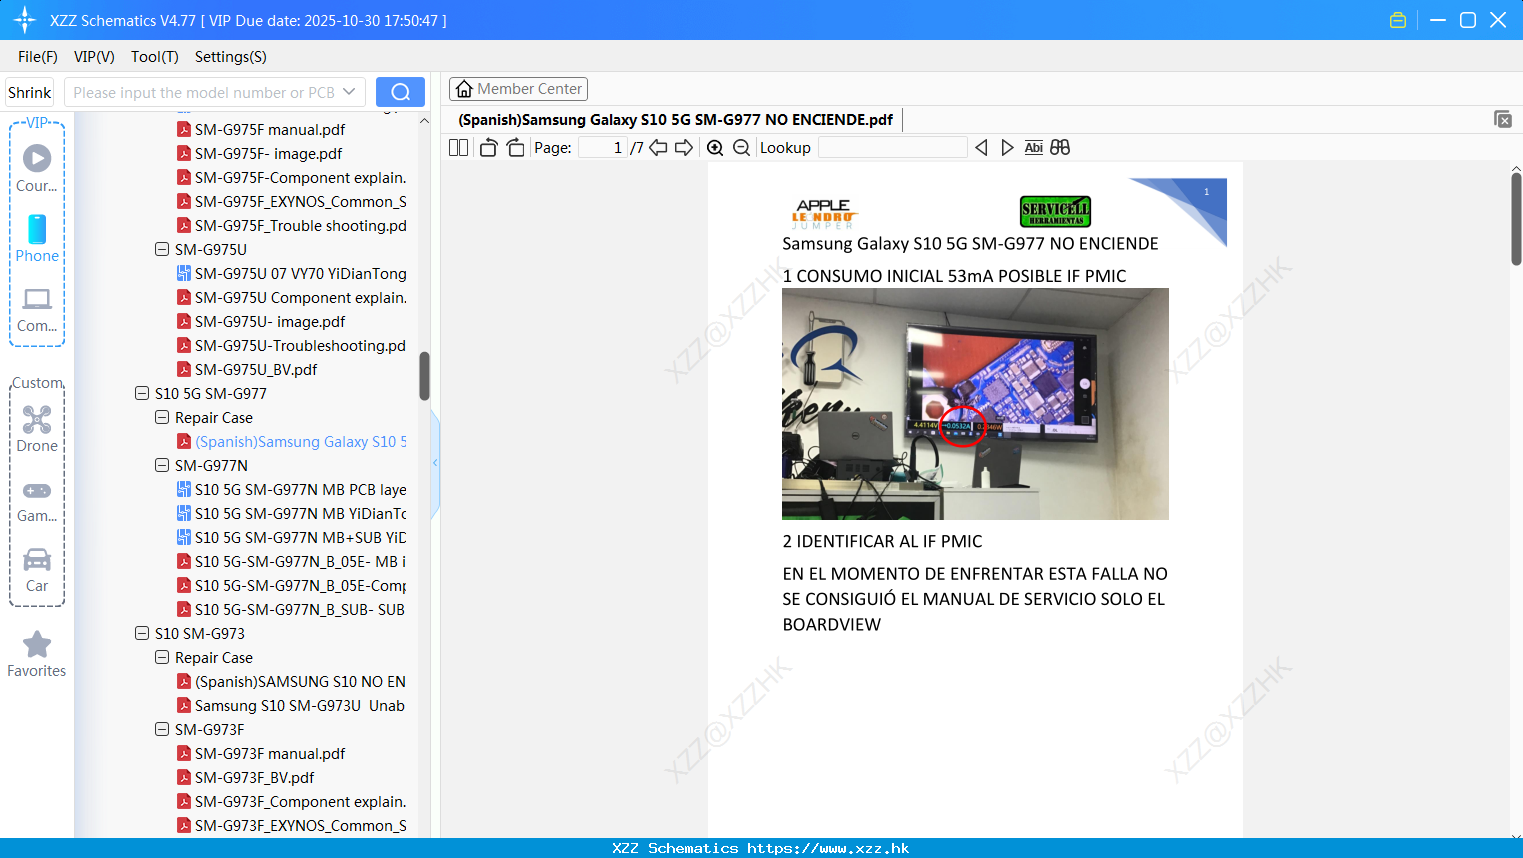Open Game console category in sidebar
This screenshot has width=1523, height=858.
[37, 500]
